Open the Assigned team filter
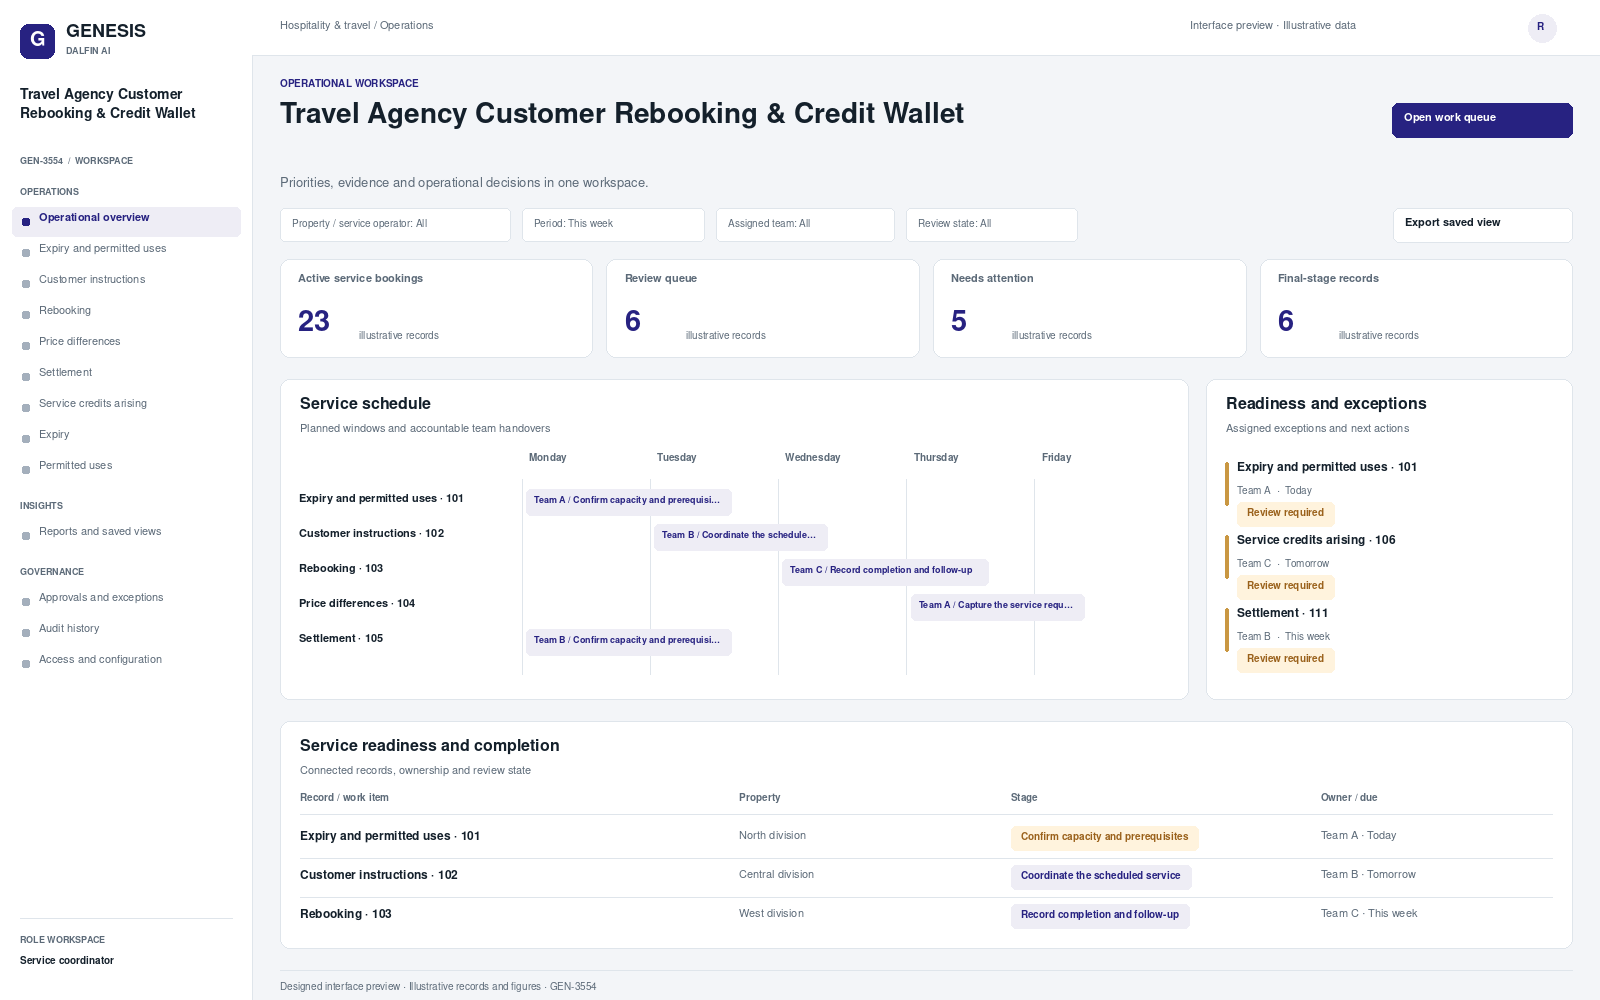This screenshot has width=1600, height=1000. (805, 225)
